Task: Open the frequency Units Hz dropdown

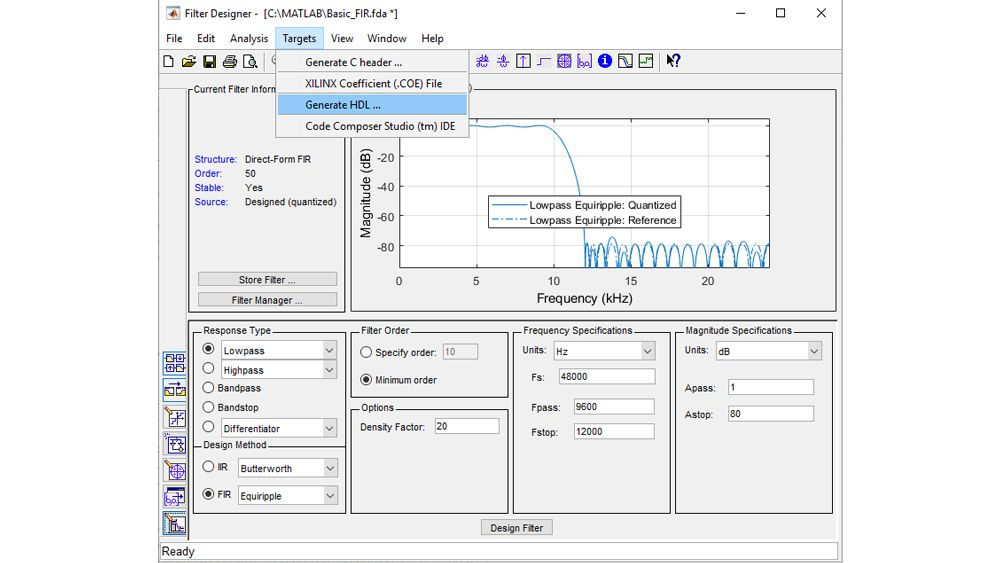Action: [x=647, y=351]
